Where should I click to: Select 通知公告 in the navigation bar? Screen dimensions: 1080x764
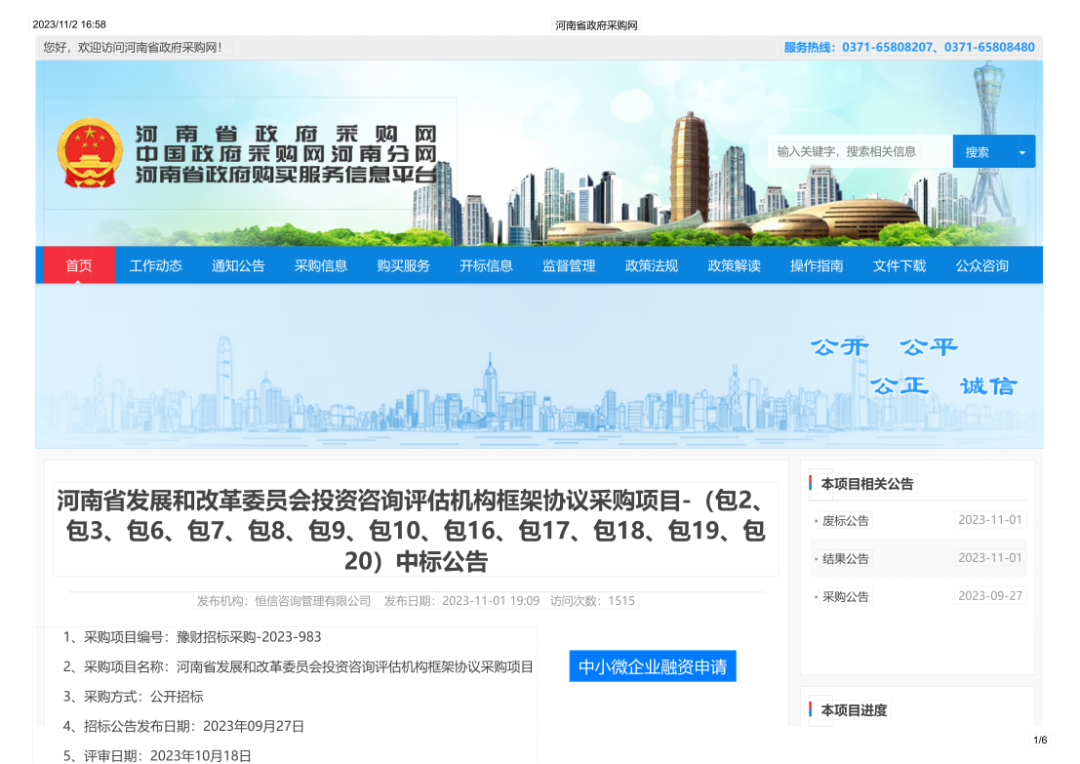click(x=238, y=266)
